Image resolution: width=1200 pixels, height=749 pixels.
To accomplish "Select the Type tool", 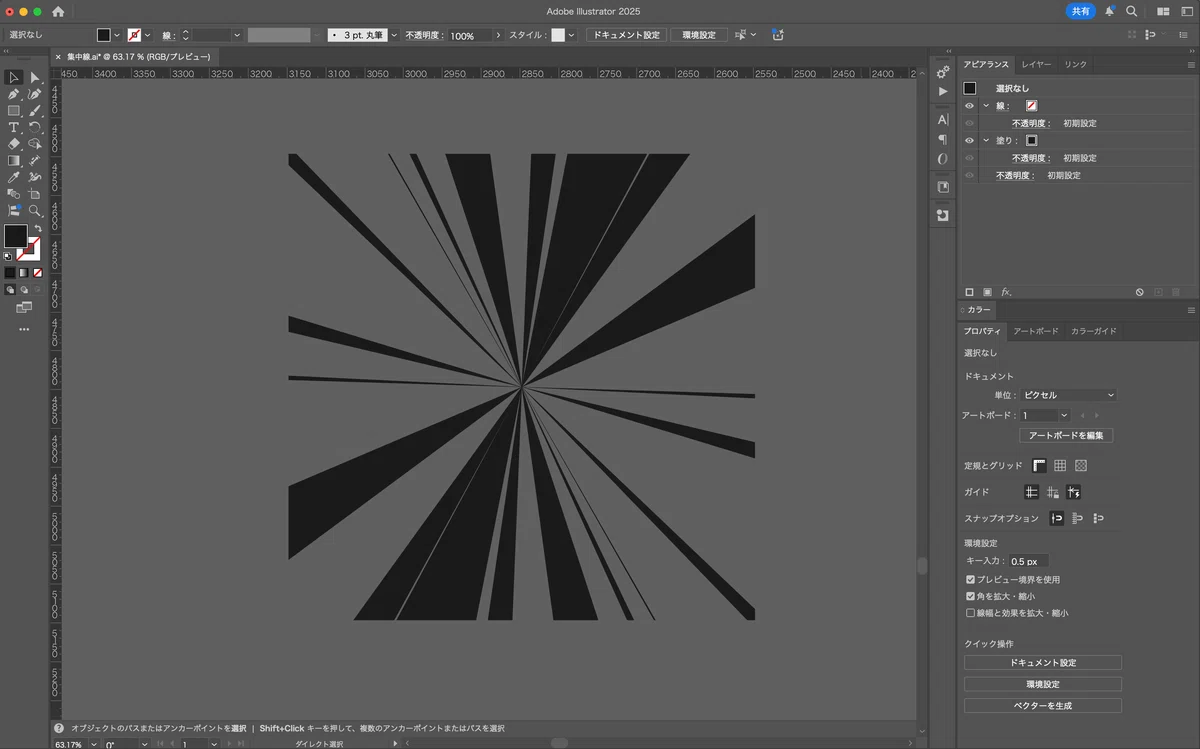I will [14, 128].
